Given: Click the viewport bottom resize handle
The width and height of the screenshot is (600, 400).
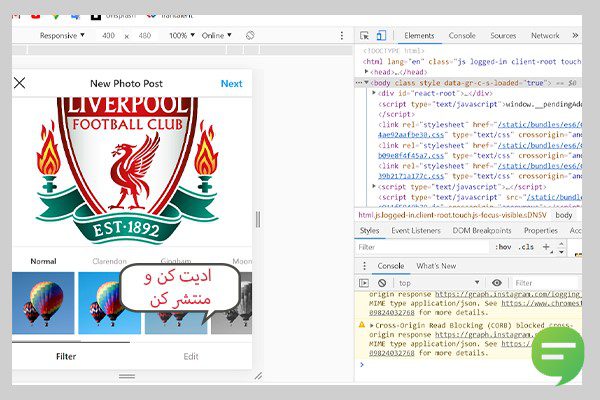Looking at the screenshot, I should (x=127, y=376).
